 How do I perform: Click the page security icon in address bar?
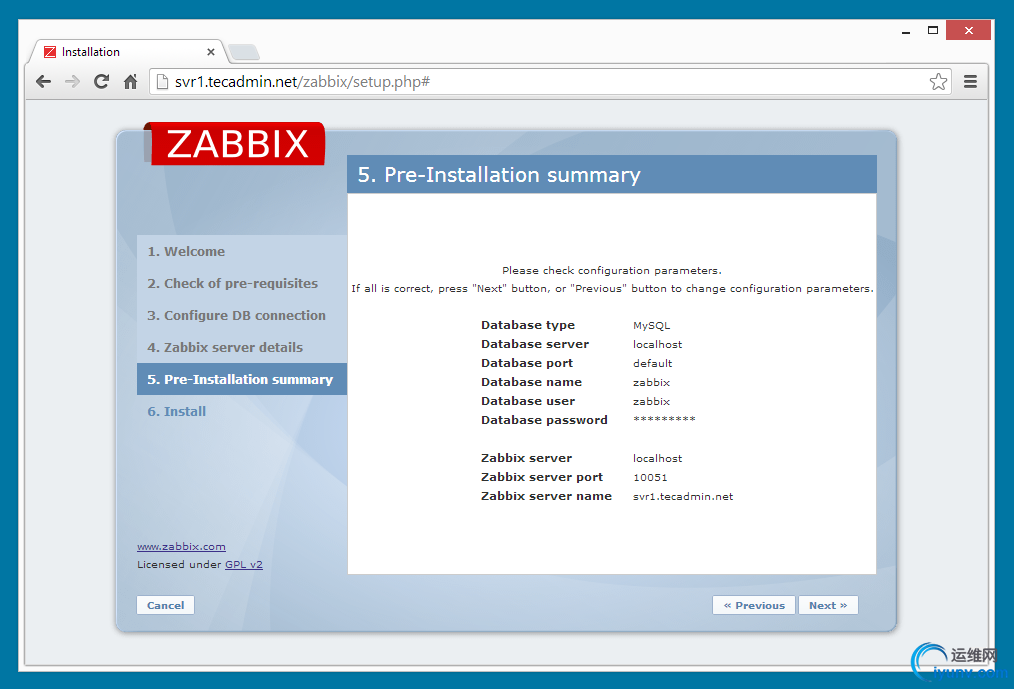coord(161,81)
